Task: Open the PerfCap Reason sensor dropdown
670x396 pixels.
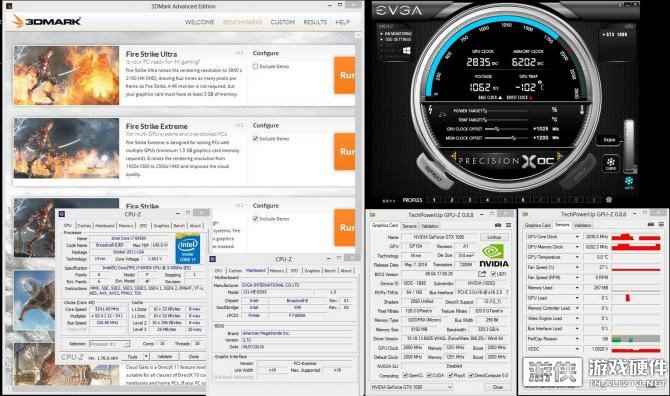Action: (577, 339)
